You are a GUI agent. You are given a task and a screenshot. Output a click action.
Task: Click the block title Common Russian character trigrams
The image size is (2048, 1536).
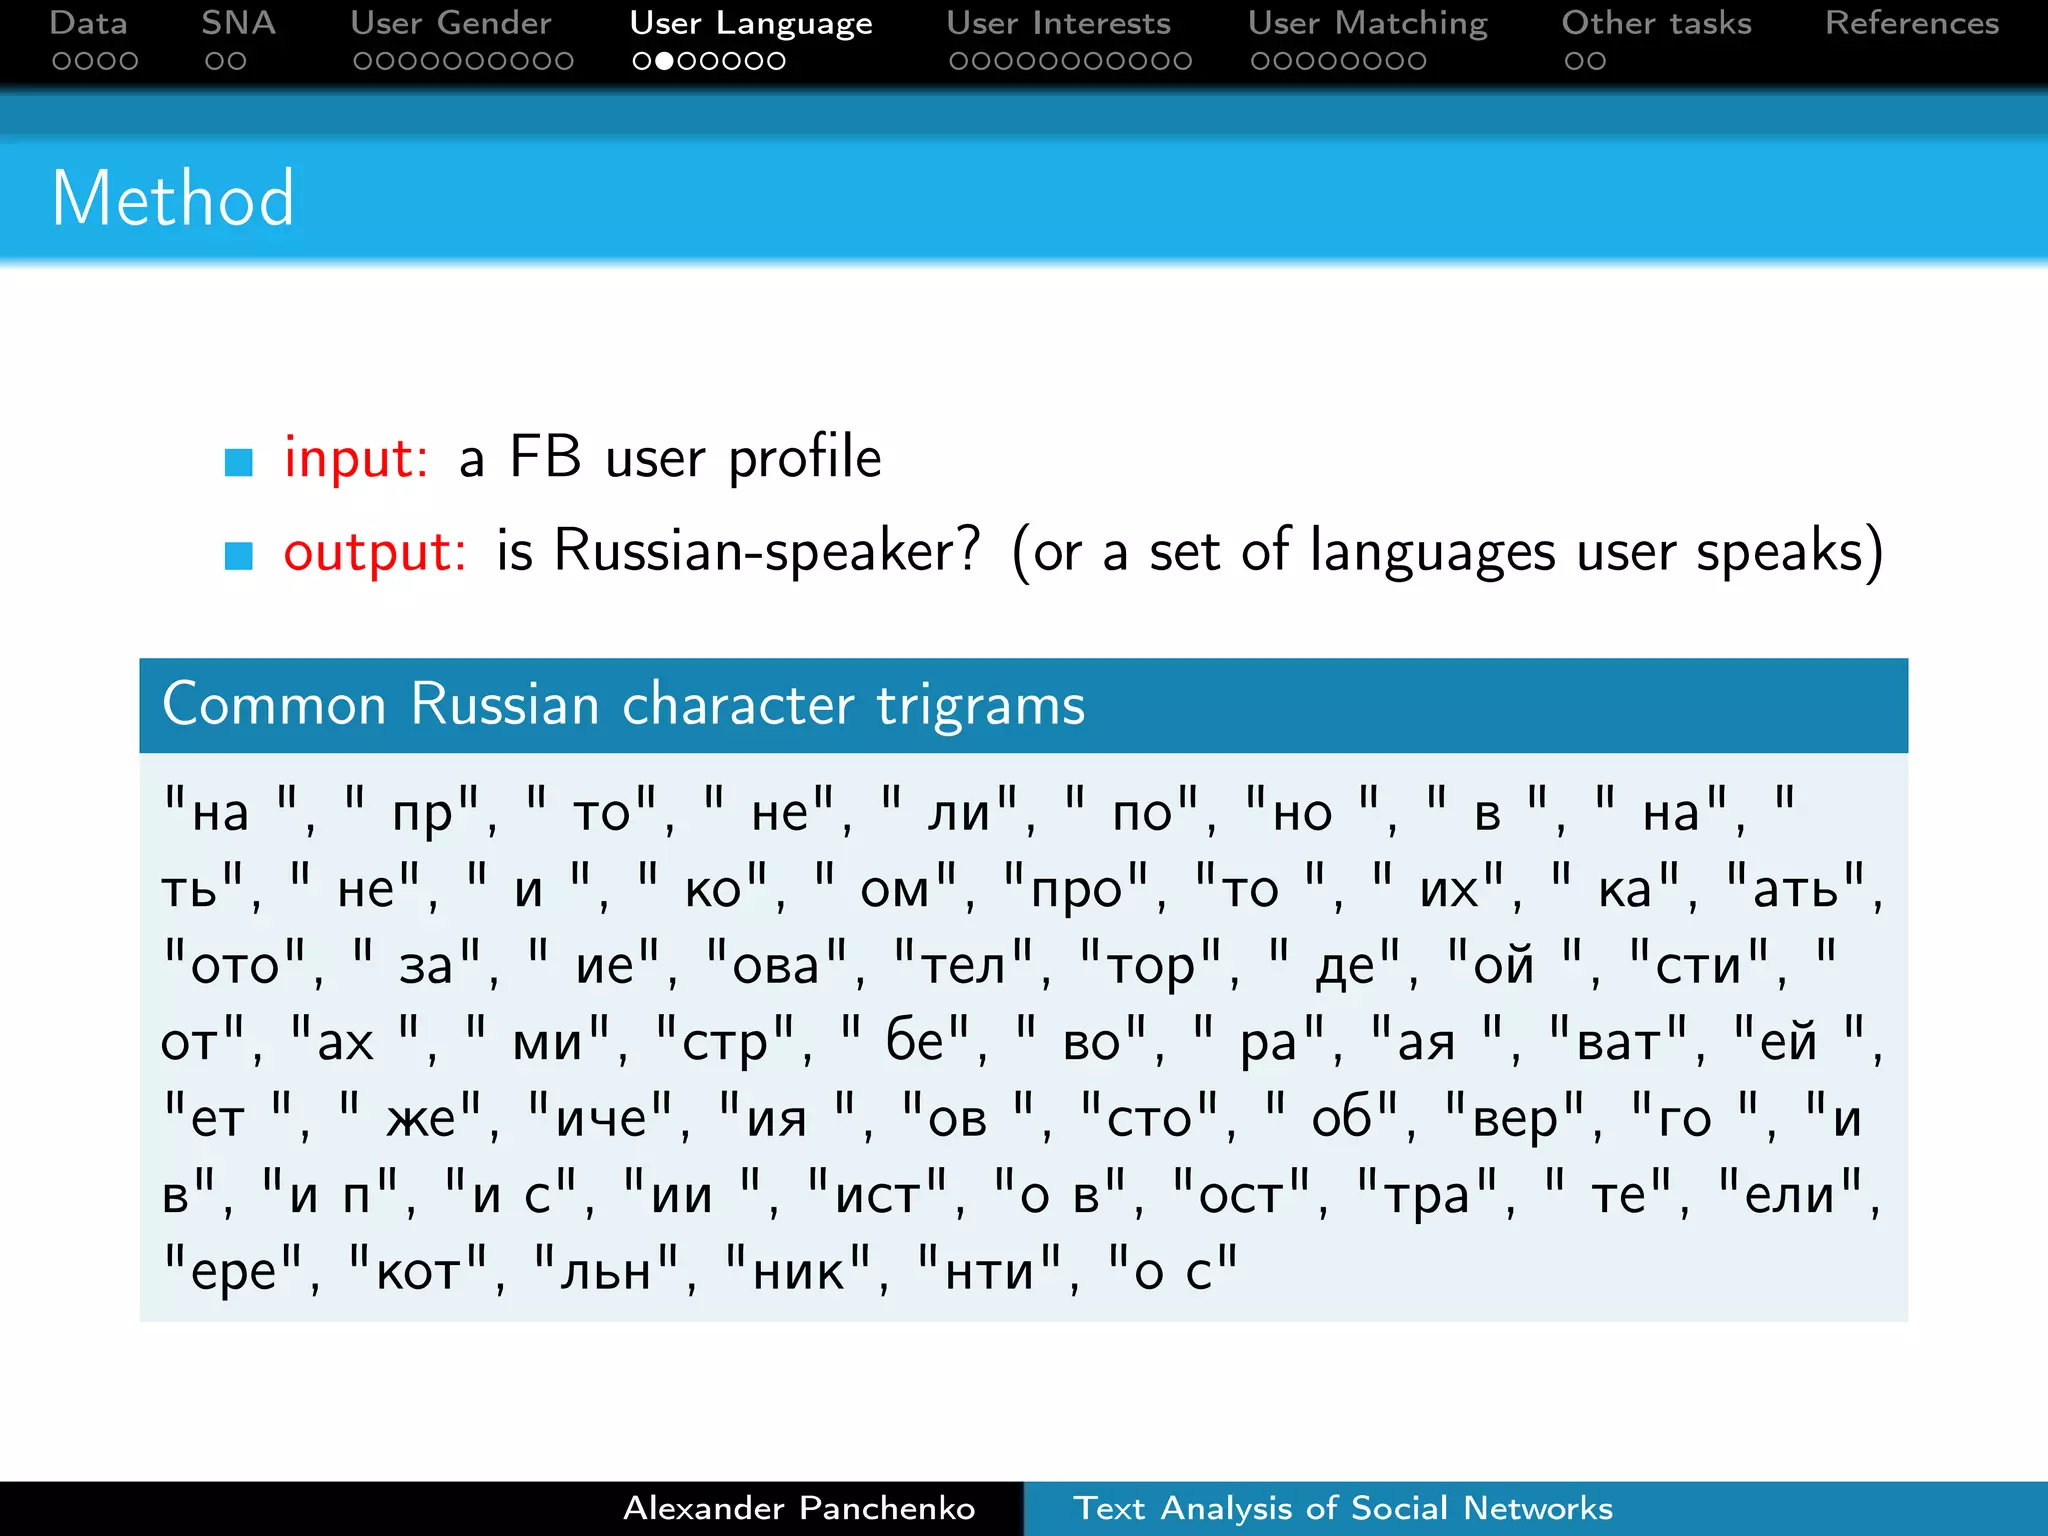[623, 704]
